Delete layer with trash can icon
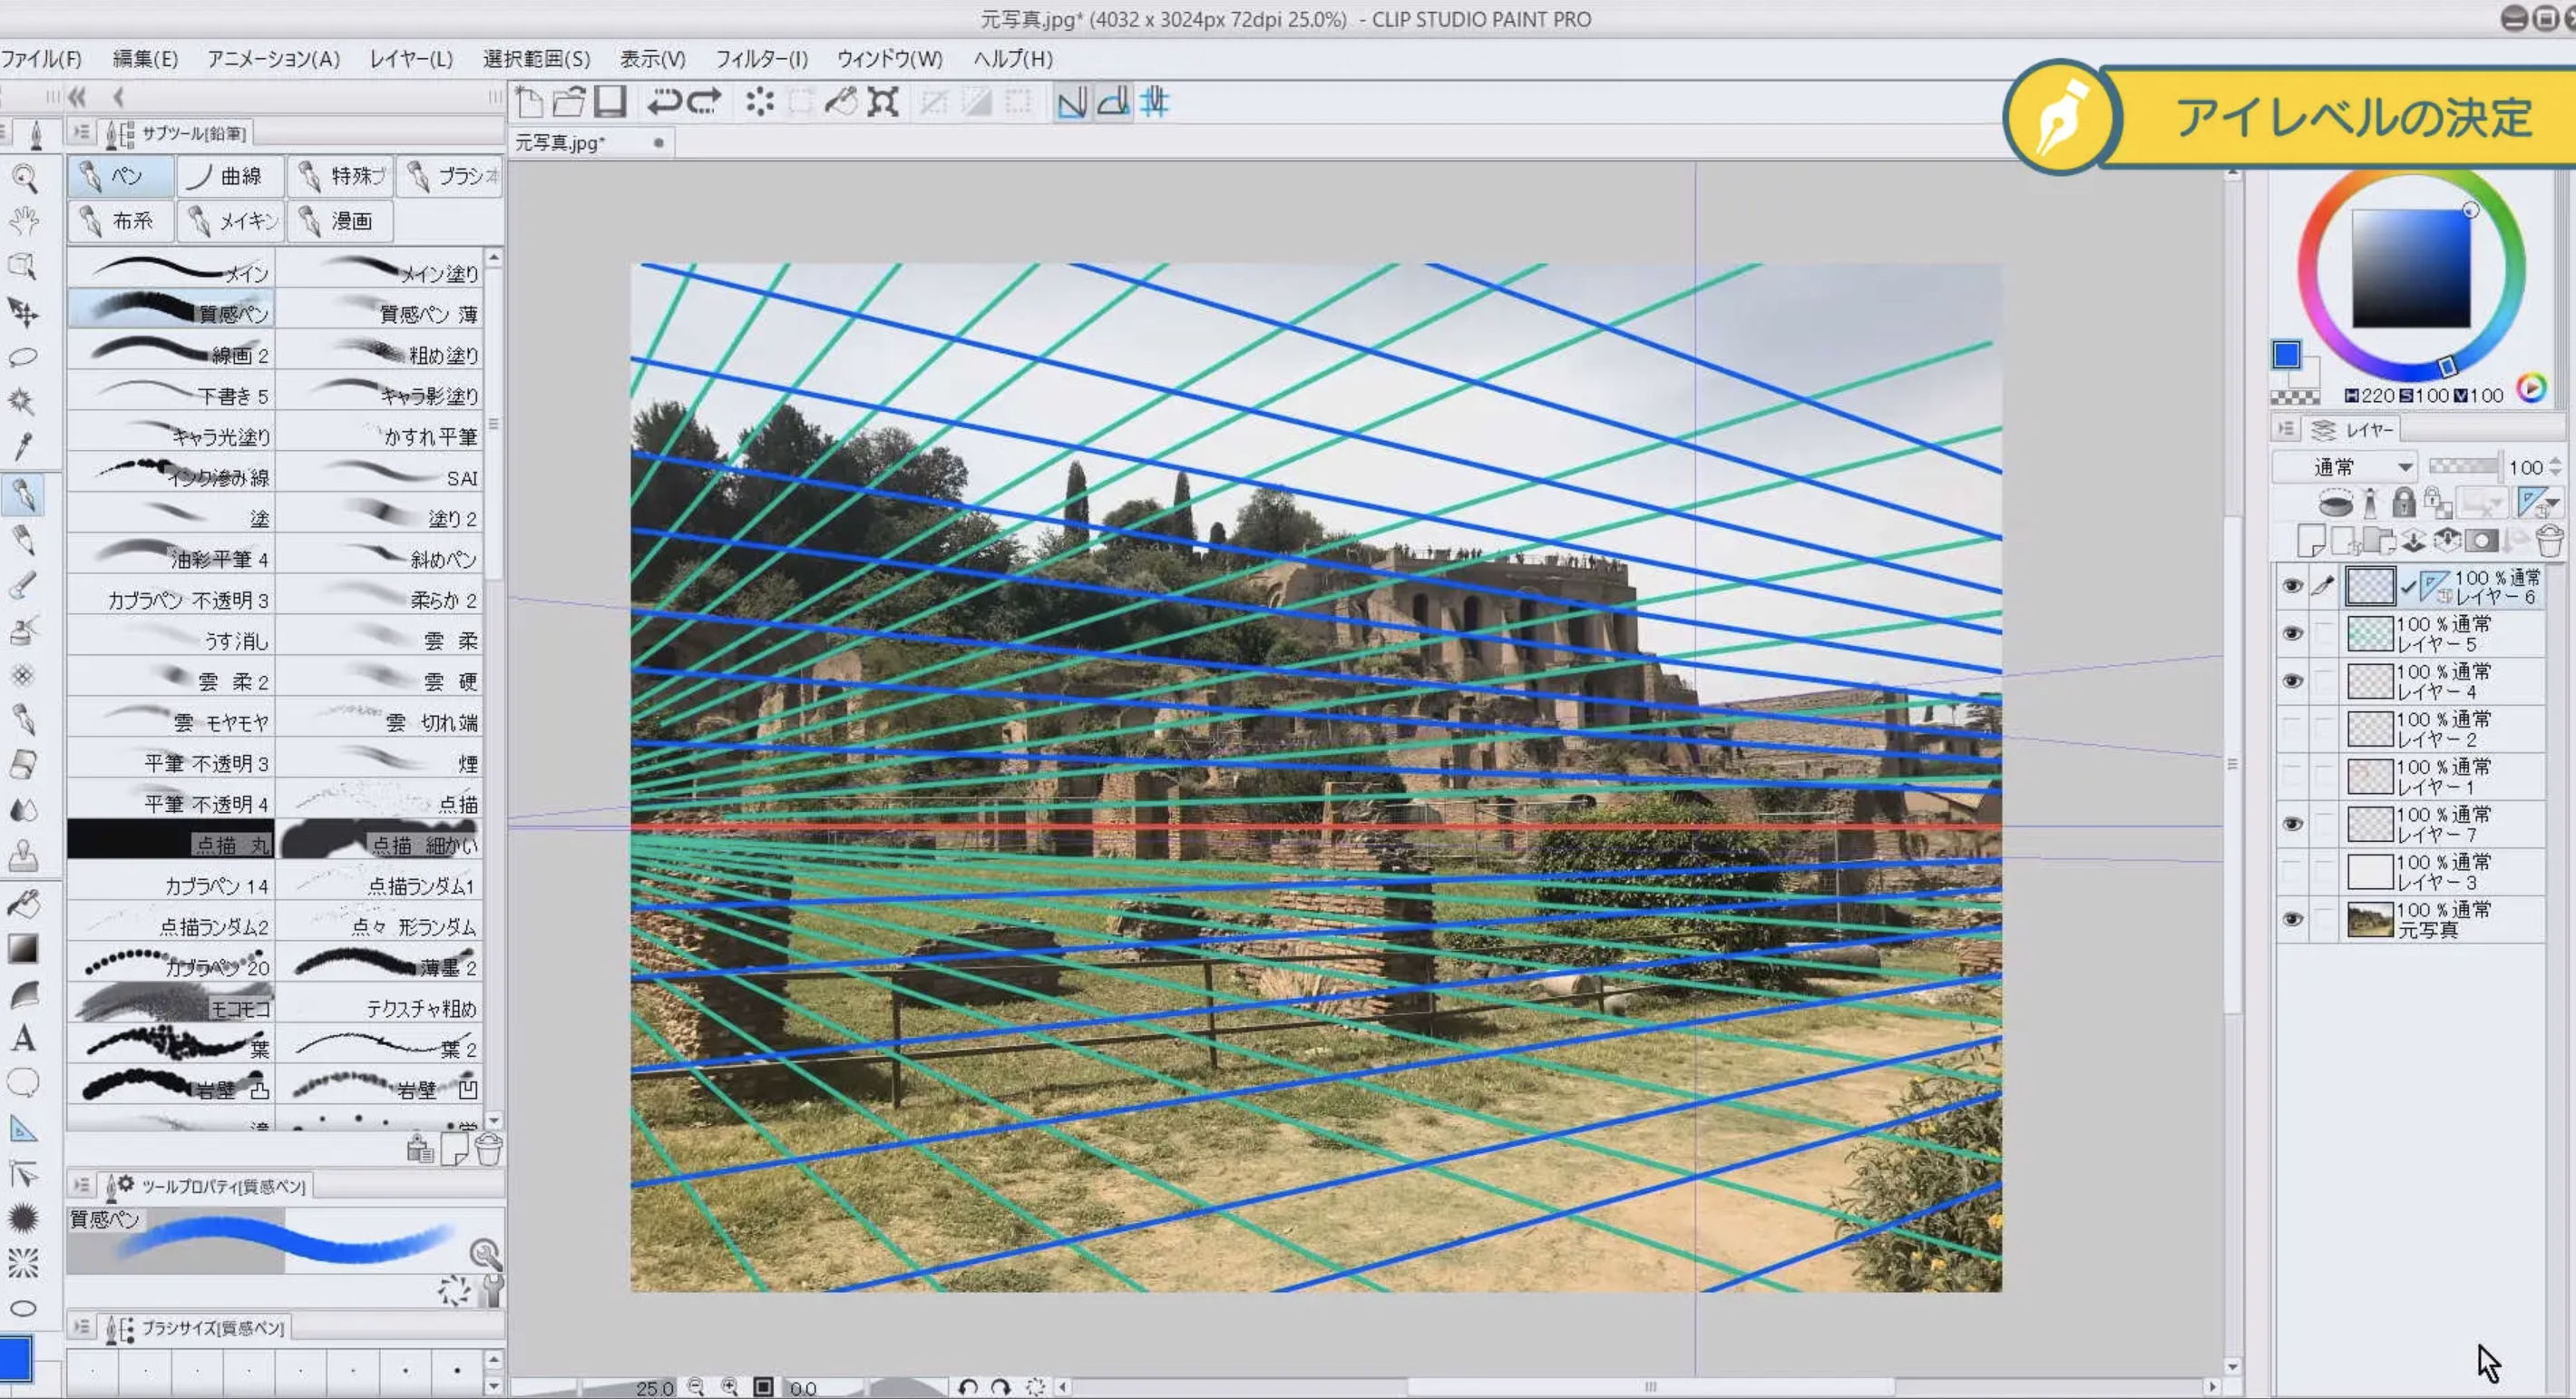 [x=2550, y=541]
